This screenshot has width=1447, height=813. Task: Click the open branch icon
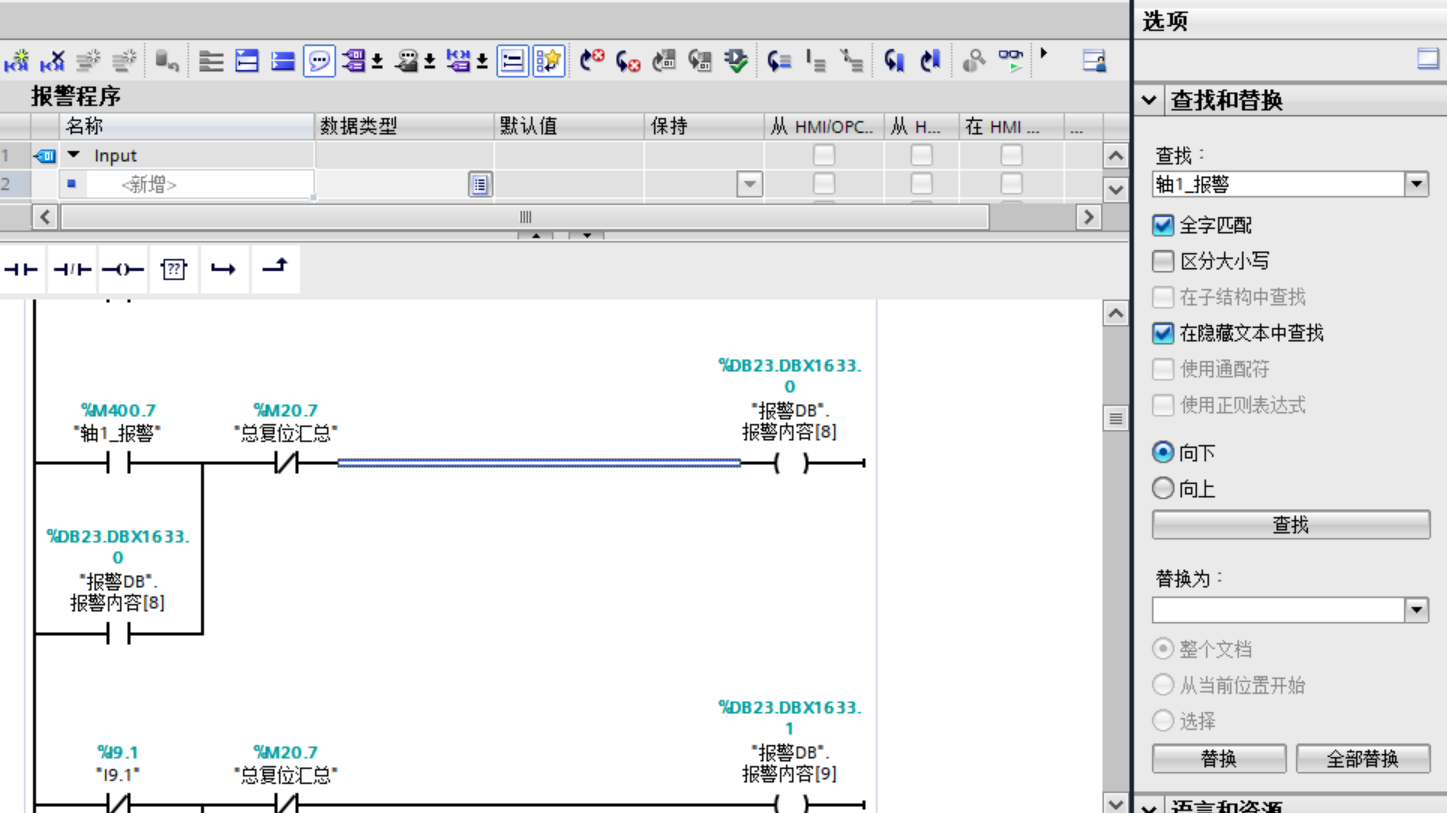pyautogui.click(x=224, y=269)
